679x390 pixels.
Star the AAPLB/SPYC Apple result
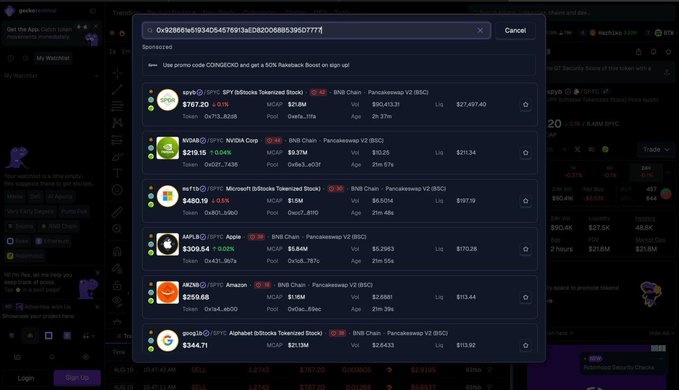coord(525,249)
